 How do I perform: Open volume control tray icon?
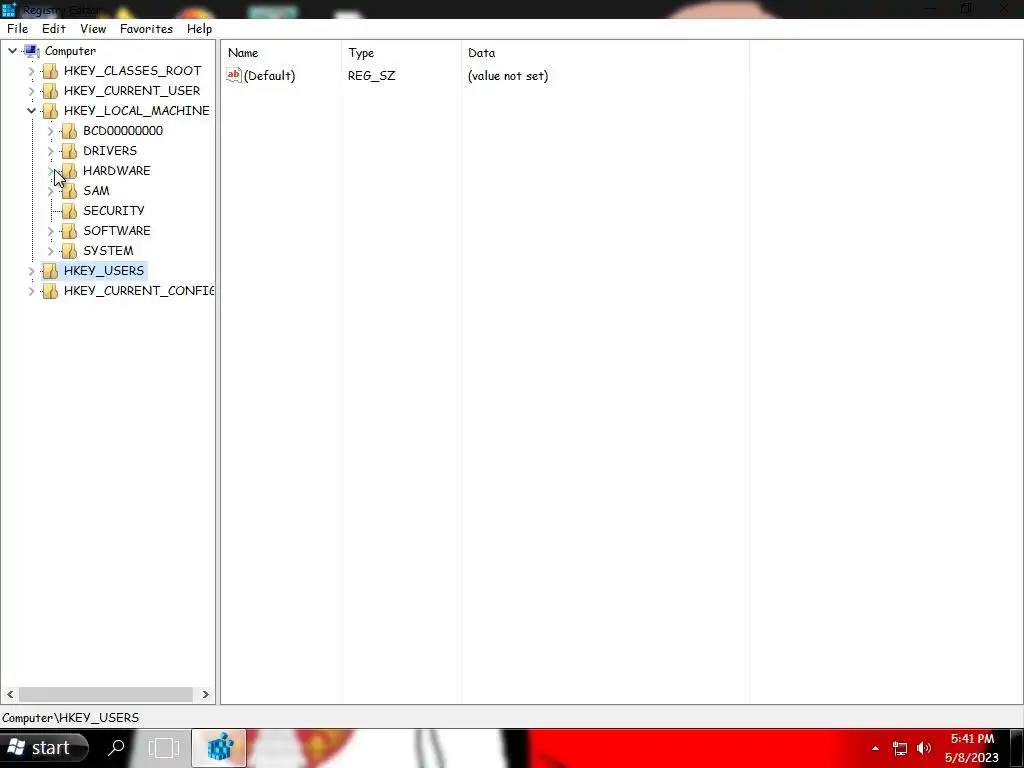[923, 748]
